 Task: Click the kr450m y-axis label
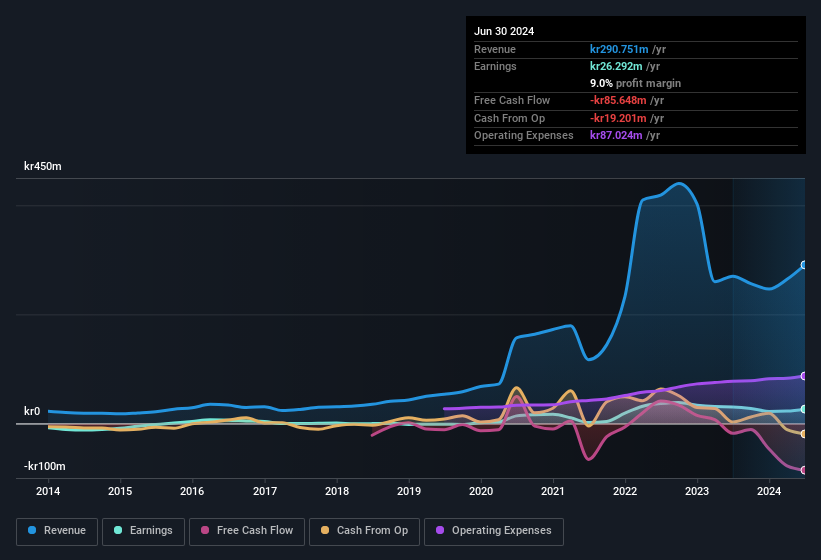coord(42,166)
